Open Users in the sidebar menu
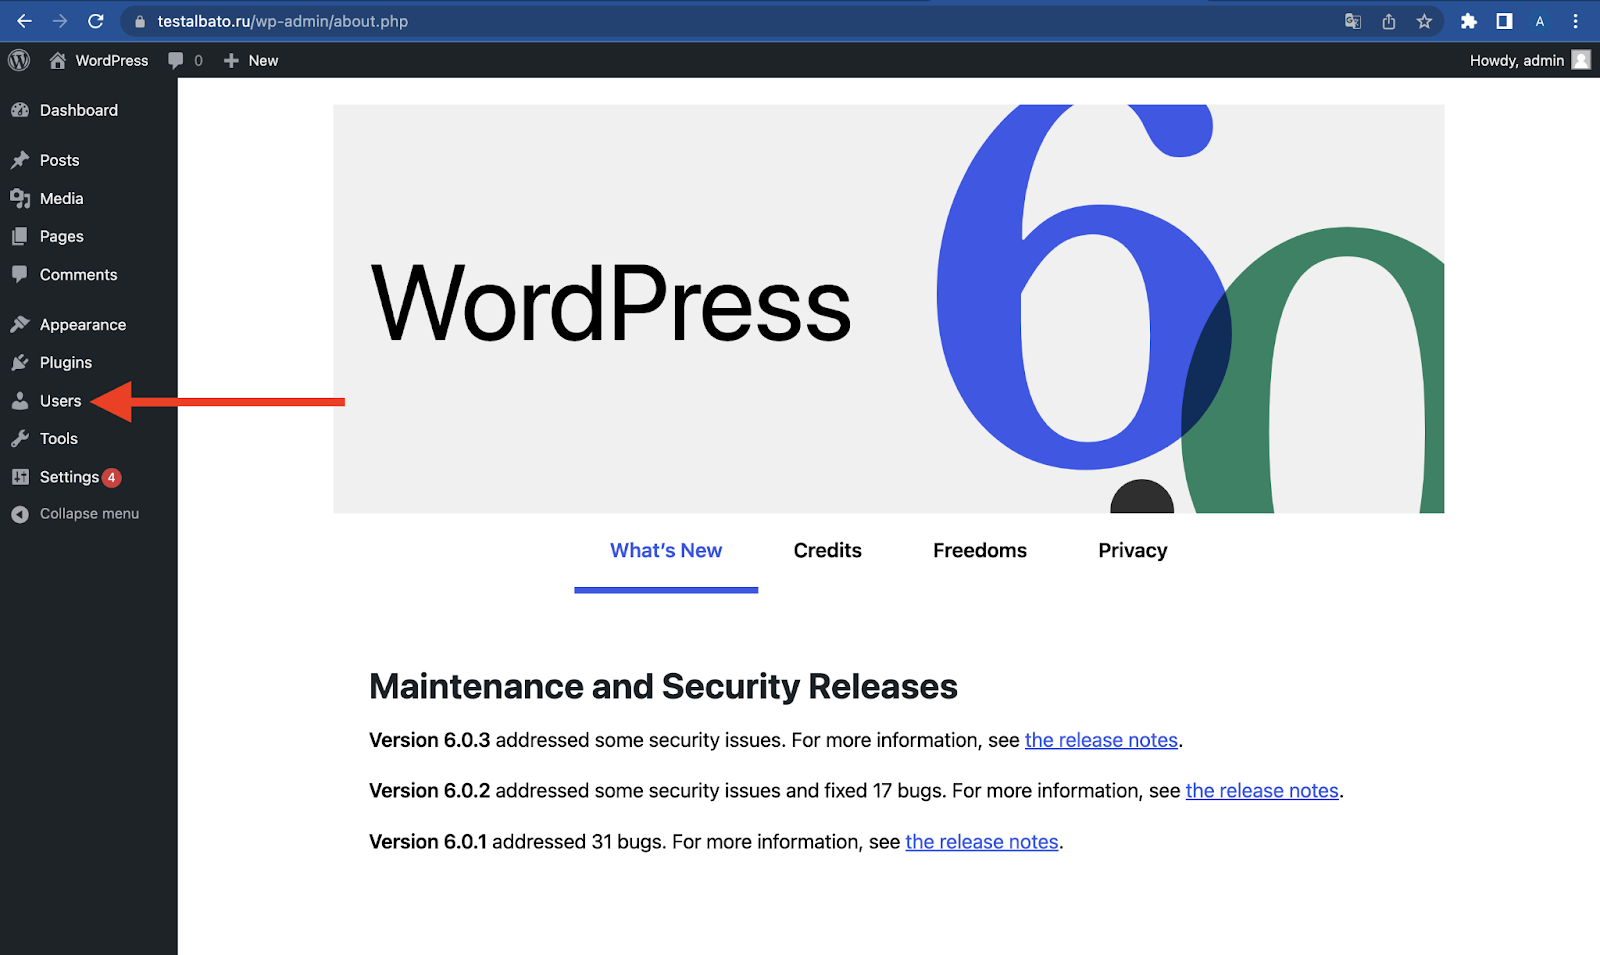The height and width of the screenshot is (955, 1600). (60, 401)
